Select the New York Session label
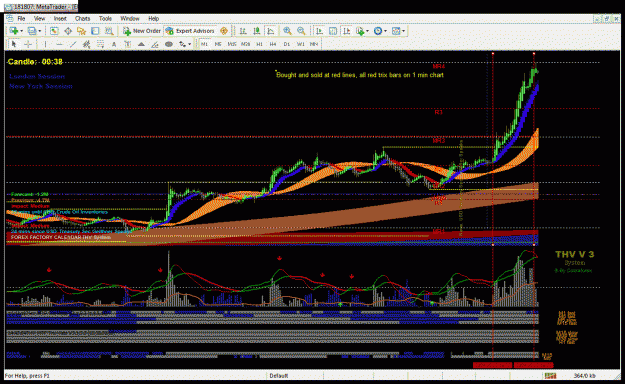625x384 pixels. 41,86
